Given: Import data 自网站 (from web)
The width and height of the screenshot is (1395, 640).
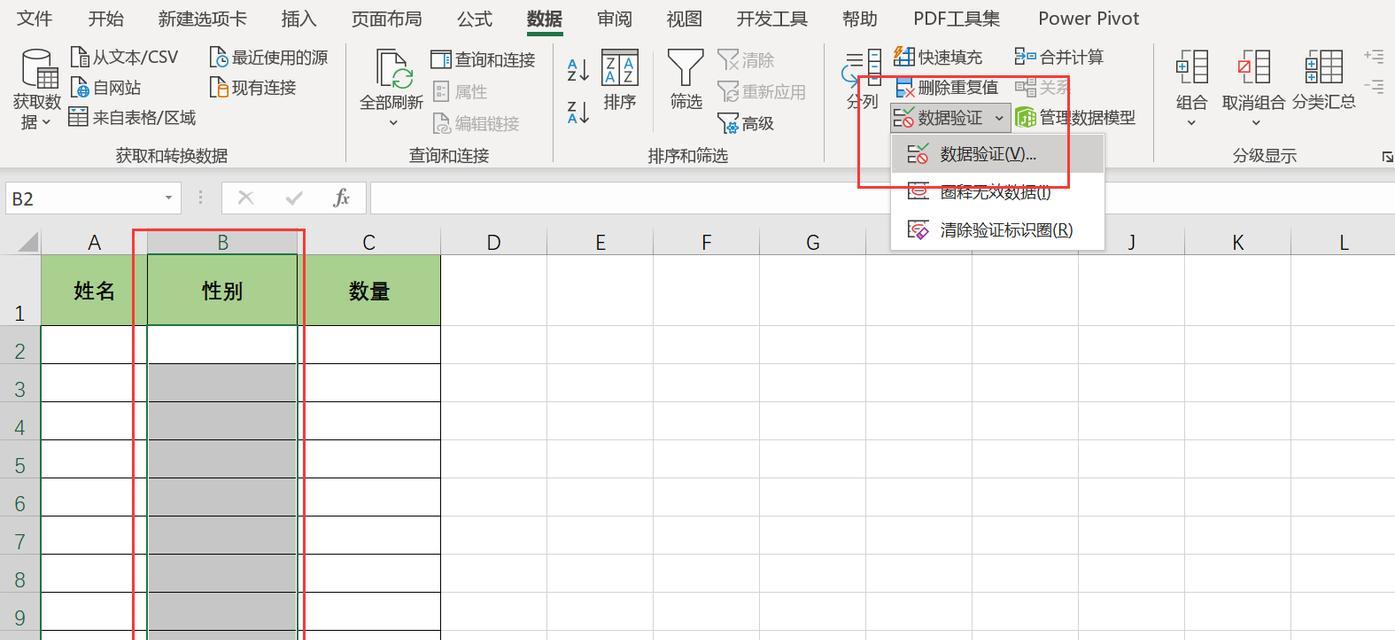Looking at the screenshot, I should 105,87.
